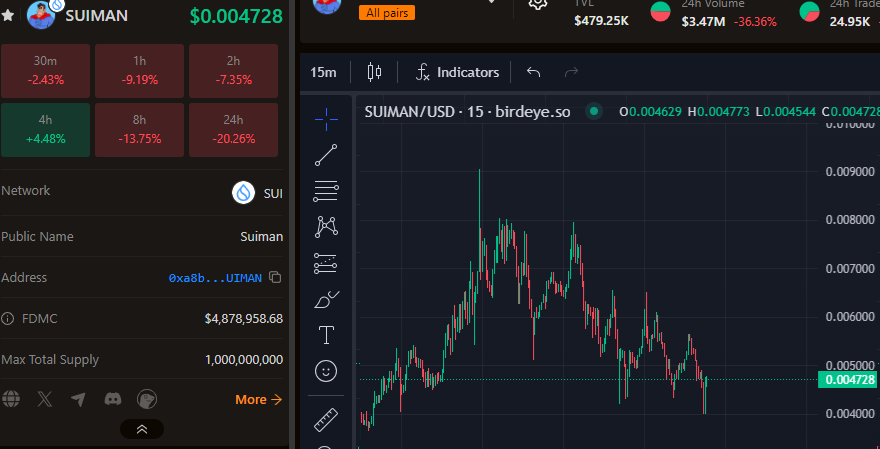Image resolution: width=880 pixels, height=449 pixels.
Task: Open the token website globe icon
Action: coord(11,399)
